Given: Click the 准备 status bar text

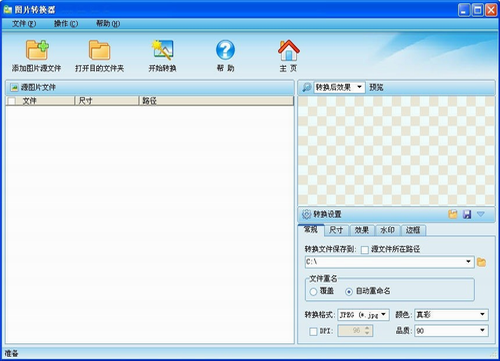Looking at the screenshot, I should (12, 354).
